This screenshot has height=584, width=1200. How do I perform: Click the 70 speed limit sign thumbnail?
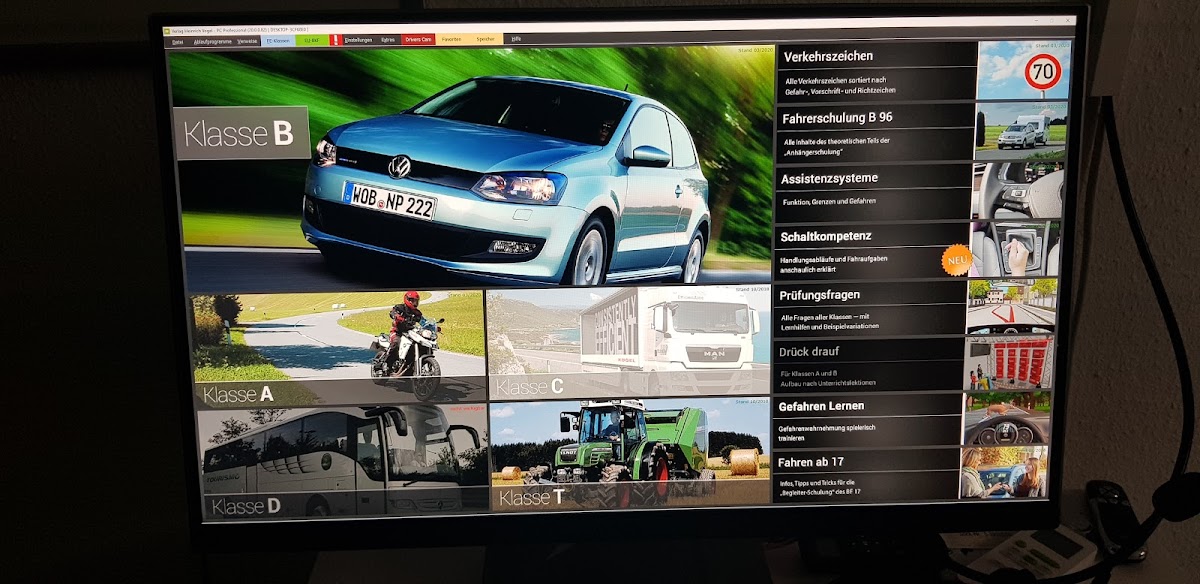pos(1021,71)
